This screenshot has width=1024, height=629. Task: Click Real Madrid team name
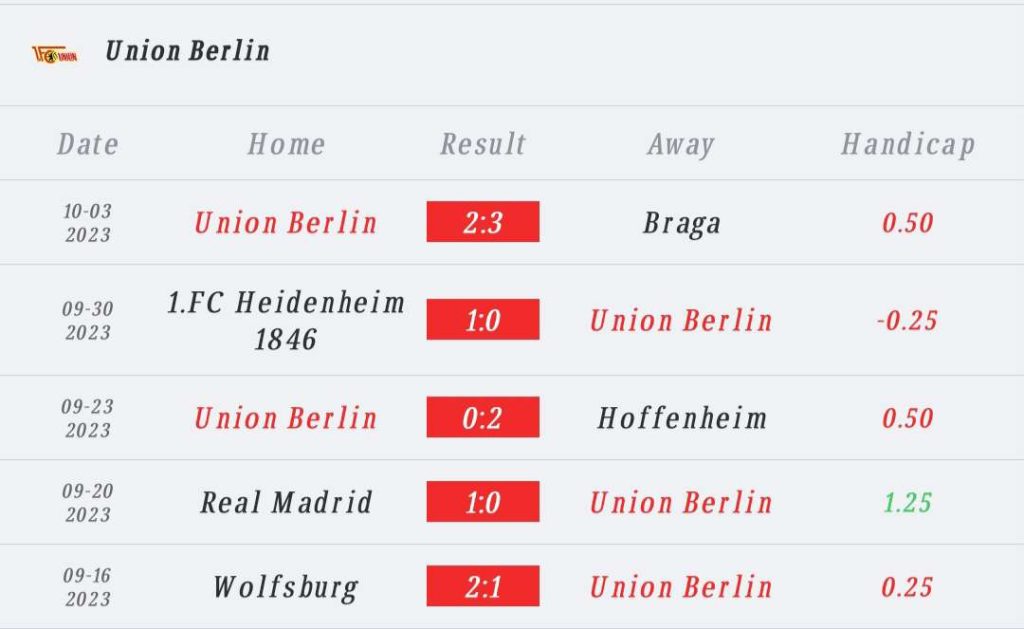pos(286,502)
